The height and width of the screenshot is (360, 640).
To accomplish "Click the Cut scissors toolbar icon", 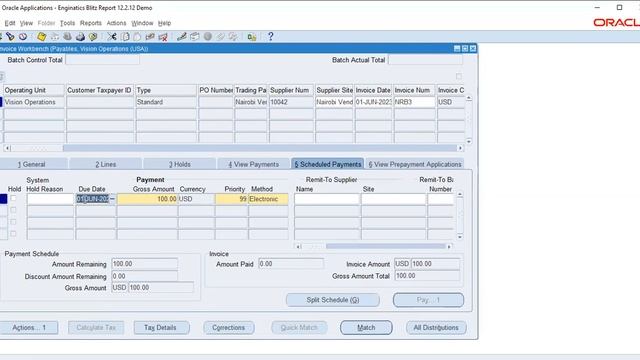I will click(112, 37).
